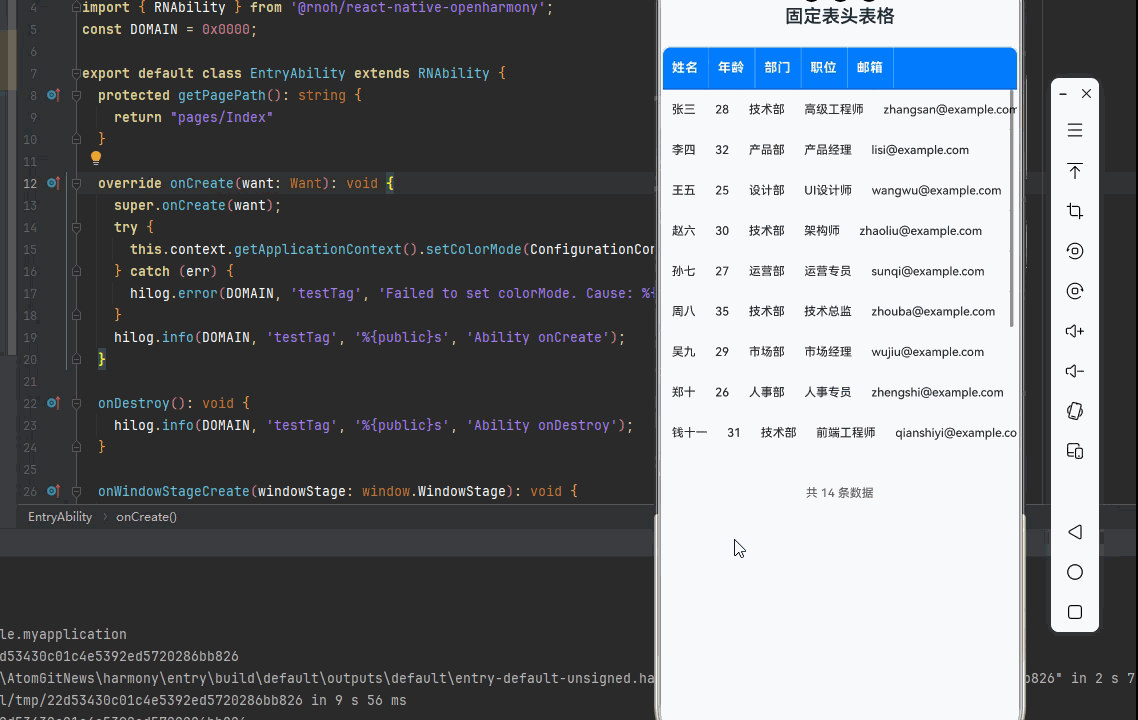Tap wangwu@example.com email cell

[x=936, y=190]
